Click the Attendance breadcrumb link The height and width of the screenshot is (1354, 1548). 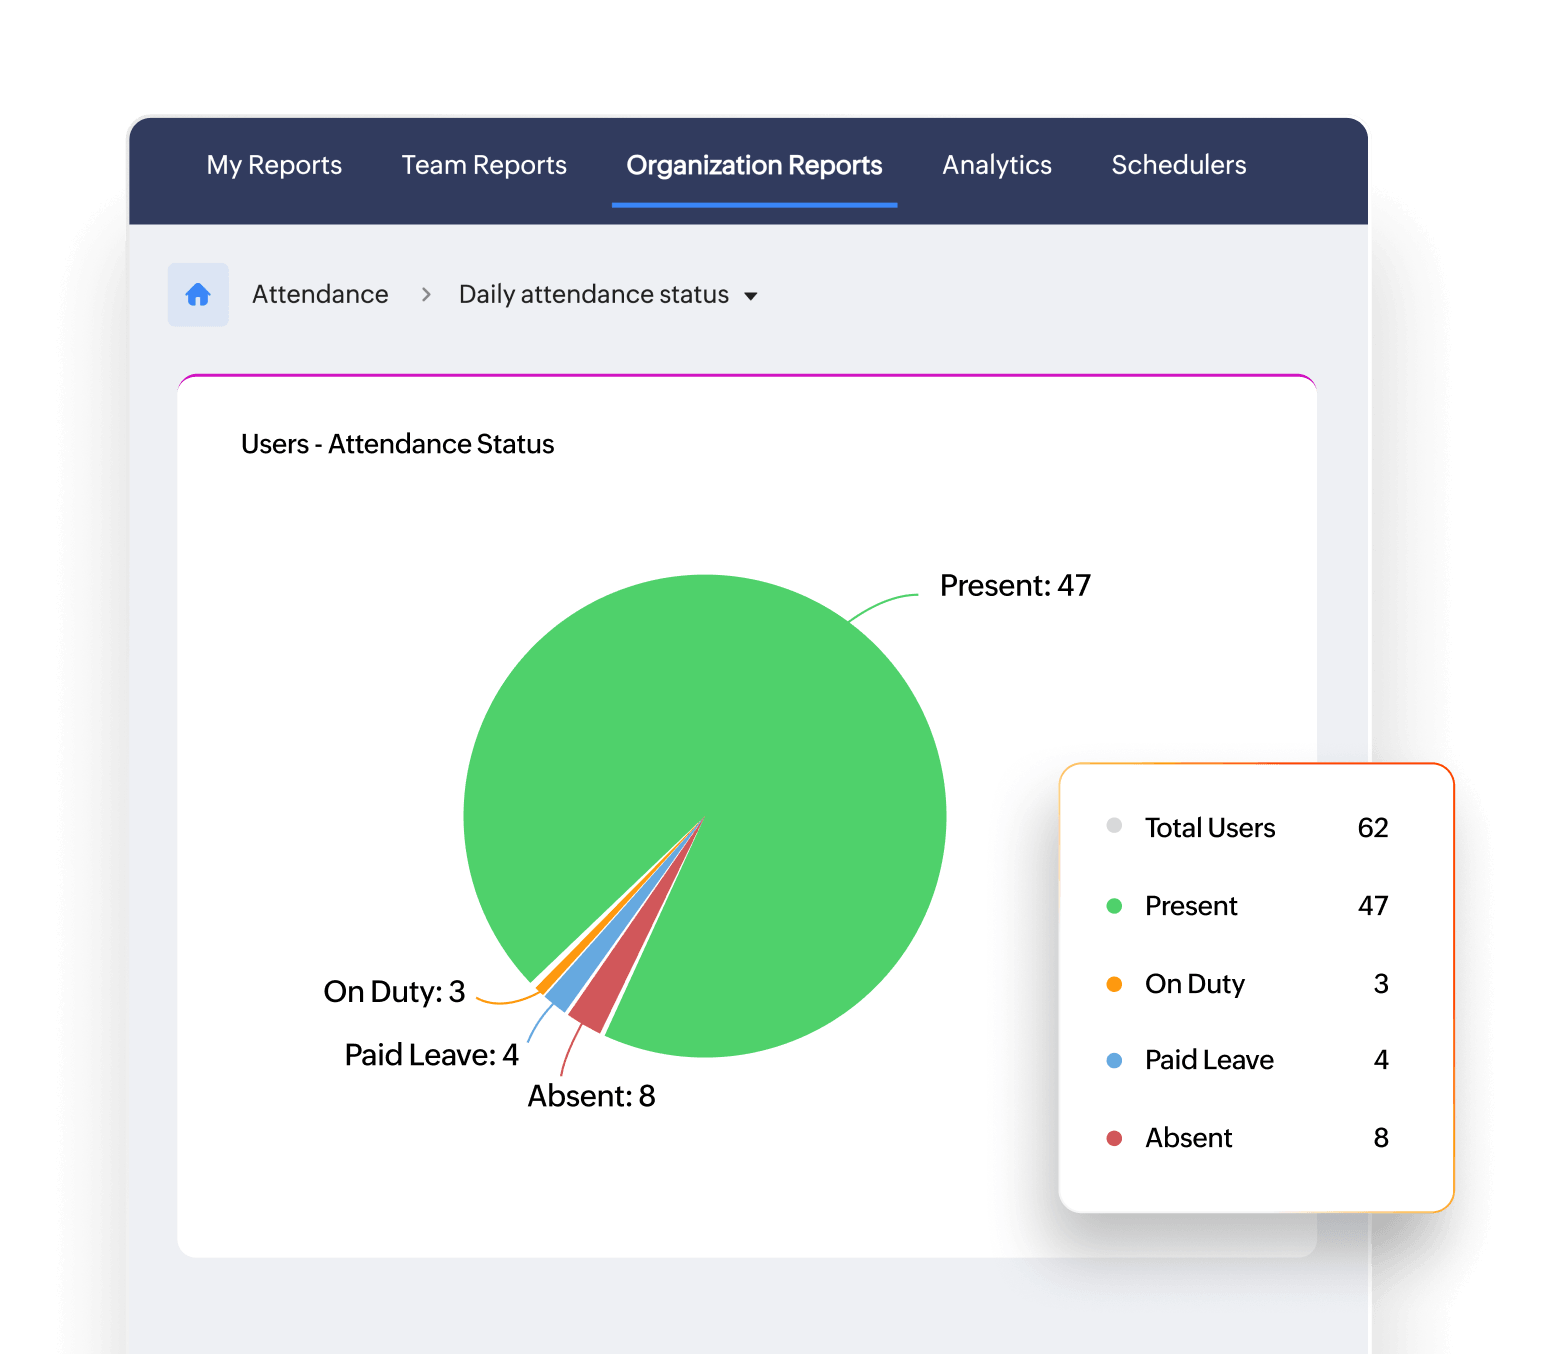(x=320, y=294)
